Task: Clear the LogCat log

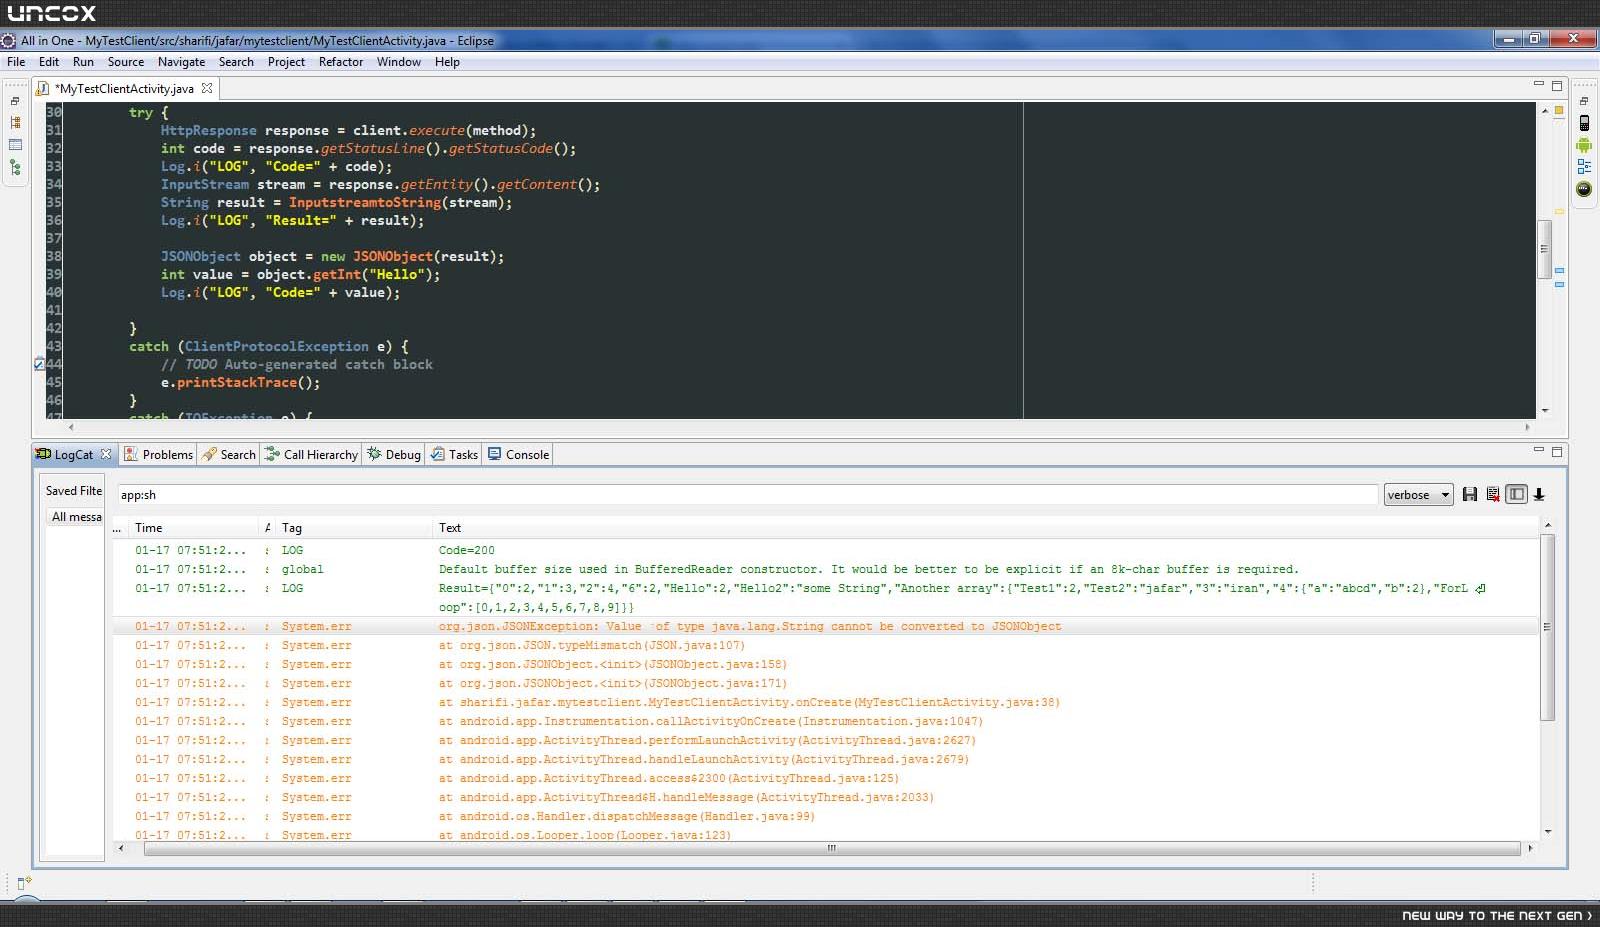Action: click(x=1492, y=494)
